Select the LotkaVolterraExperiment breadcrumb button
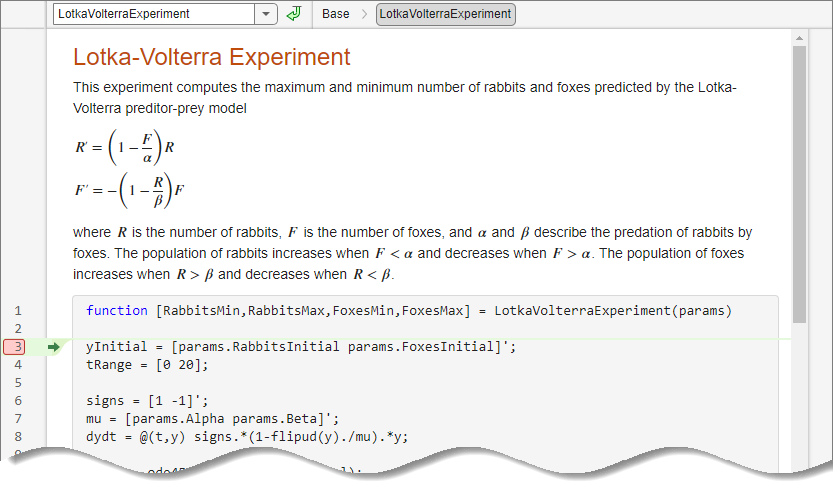833x485 pixels. click(445, 14)
